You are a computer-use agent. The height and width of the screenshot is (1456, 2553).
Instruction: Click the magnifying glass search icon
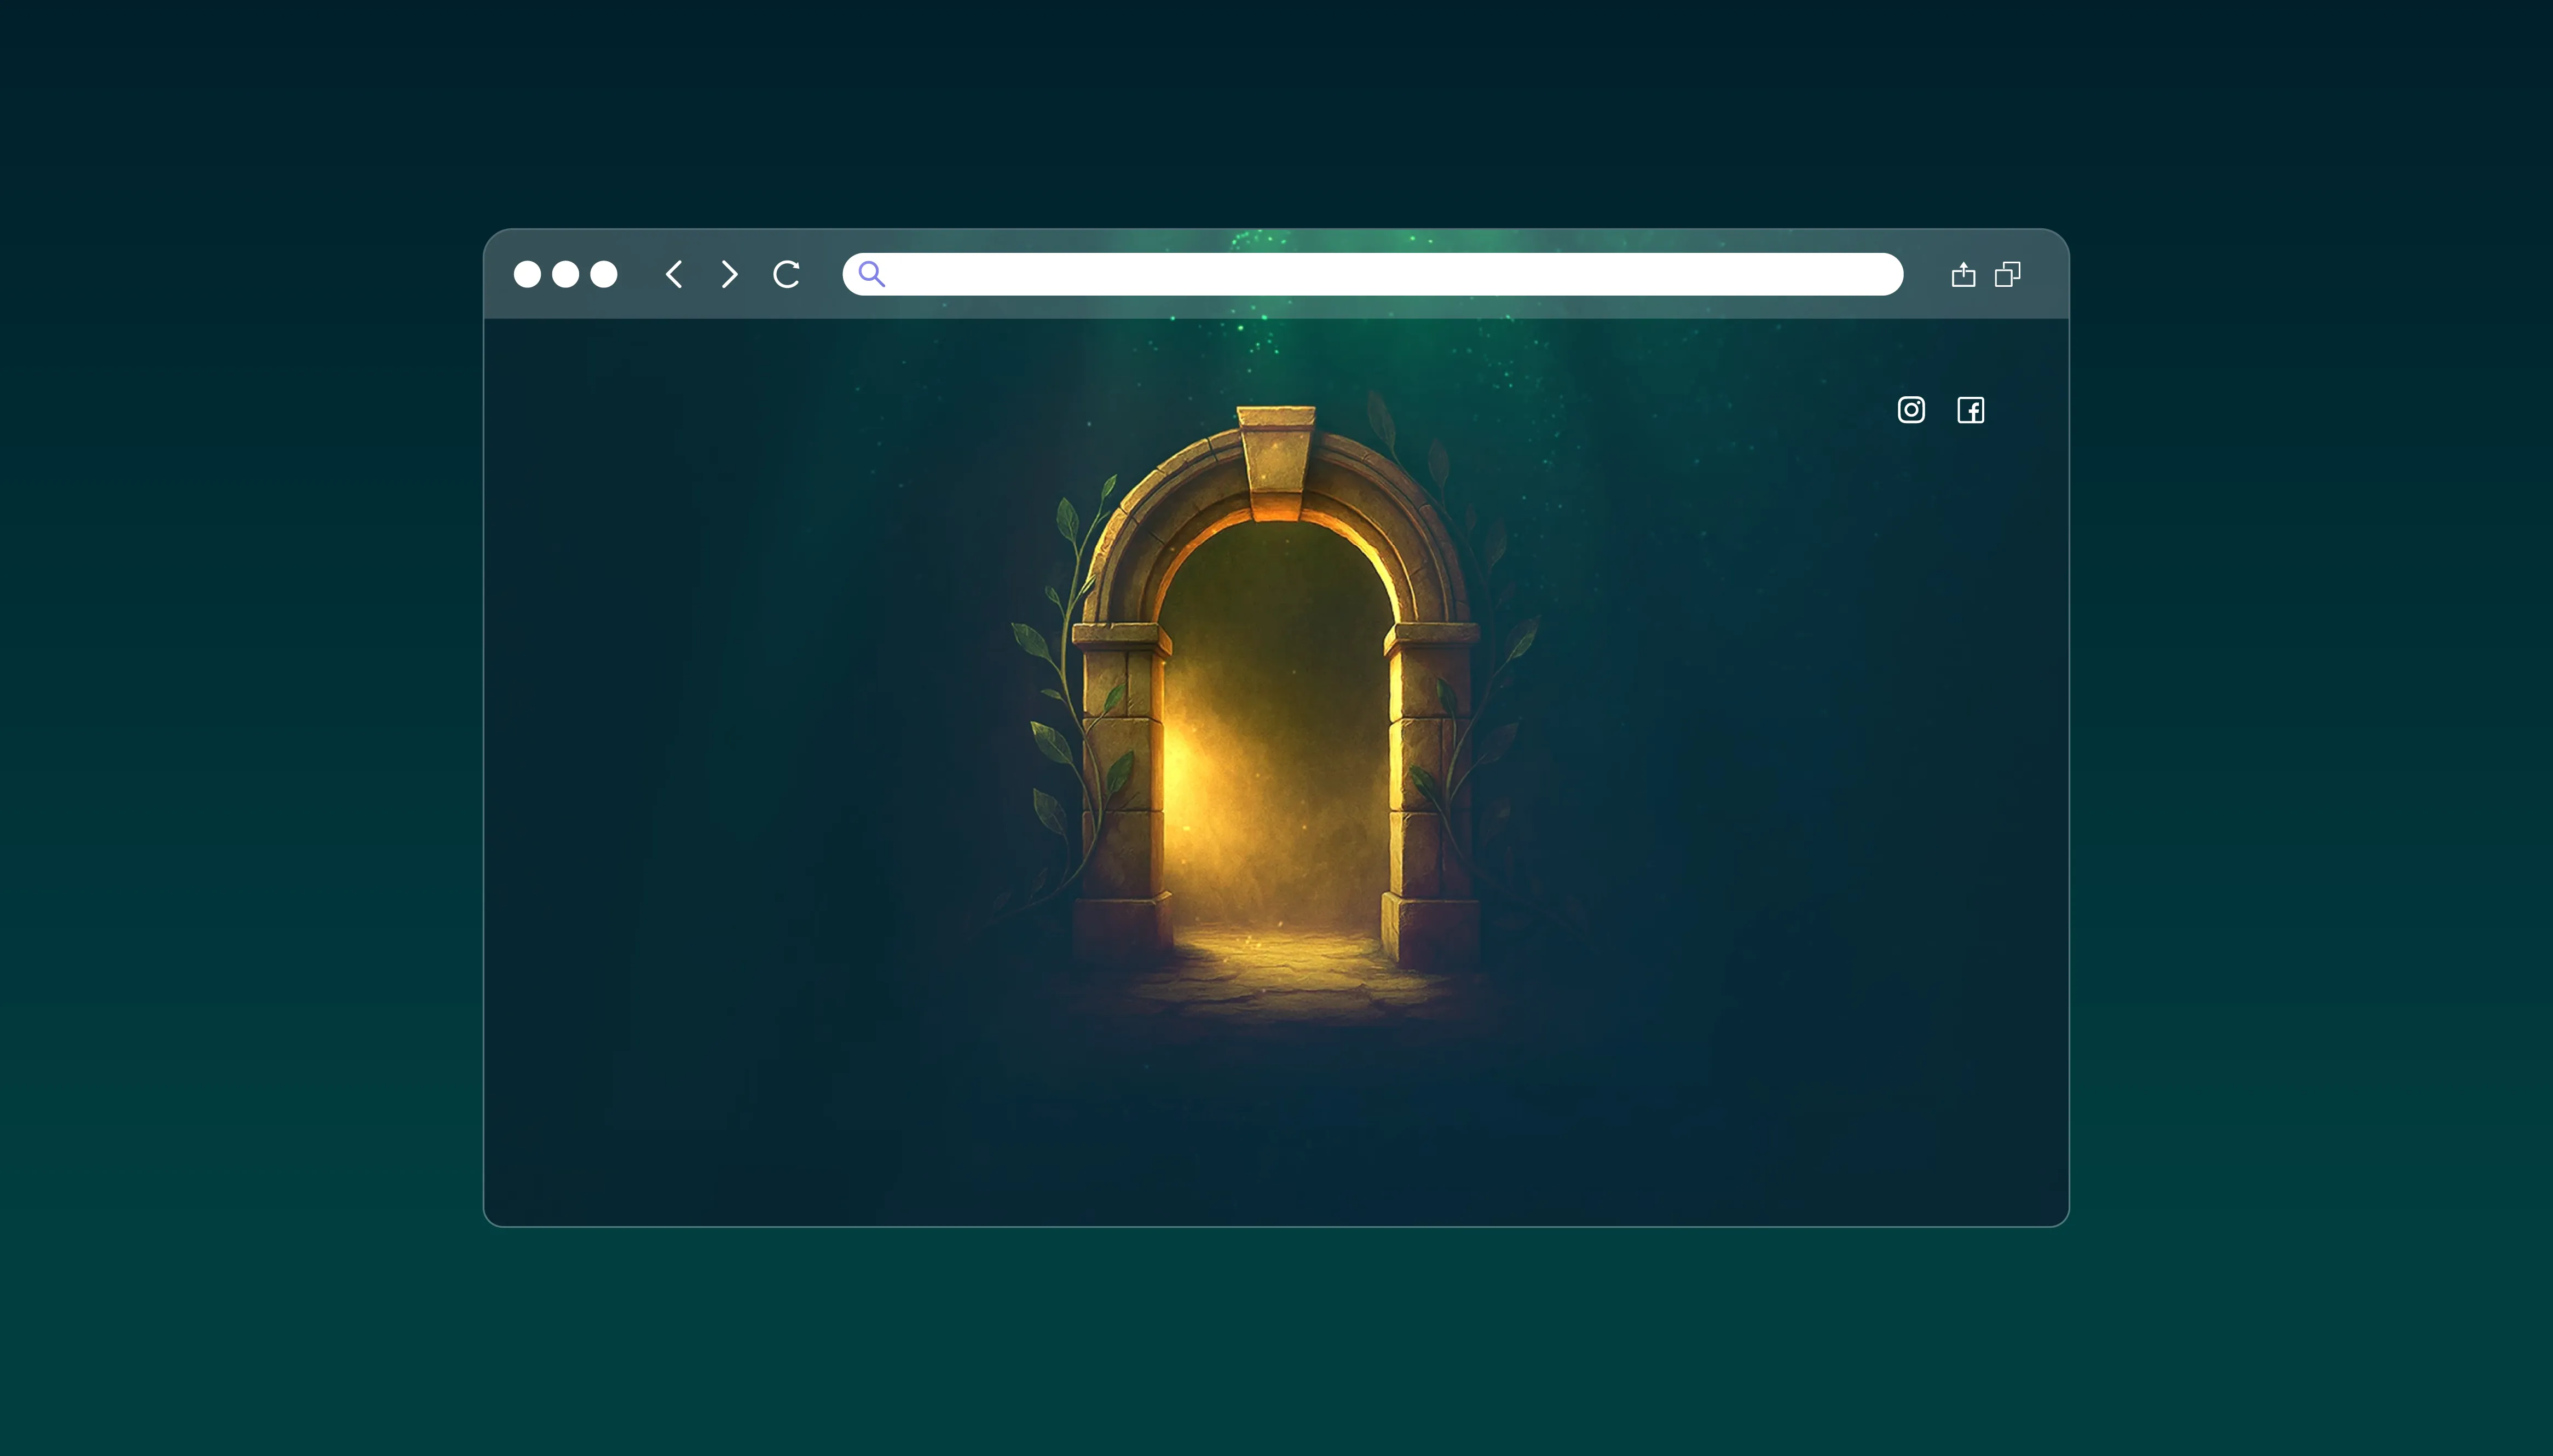point(871,274)
